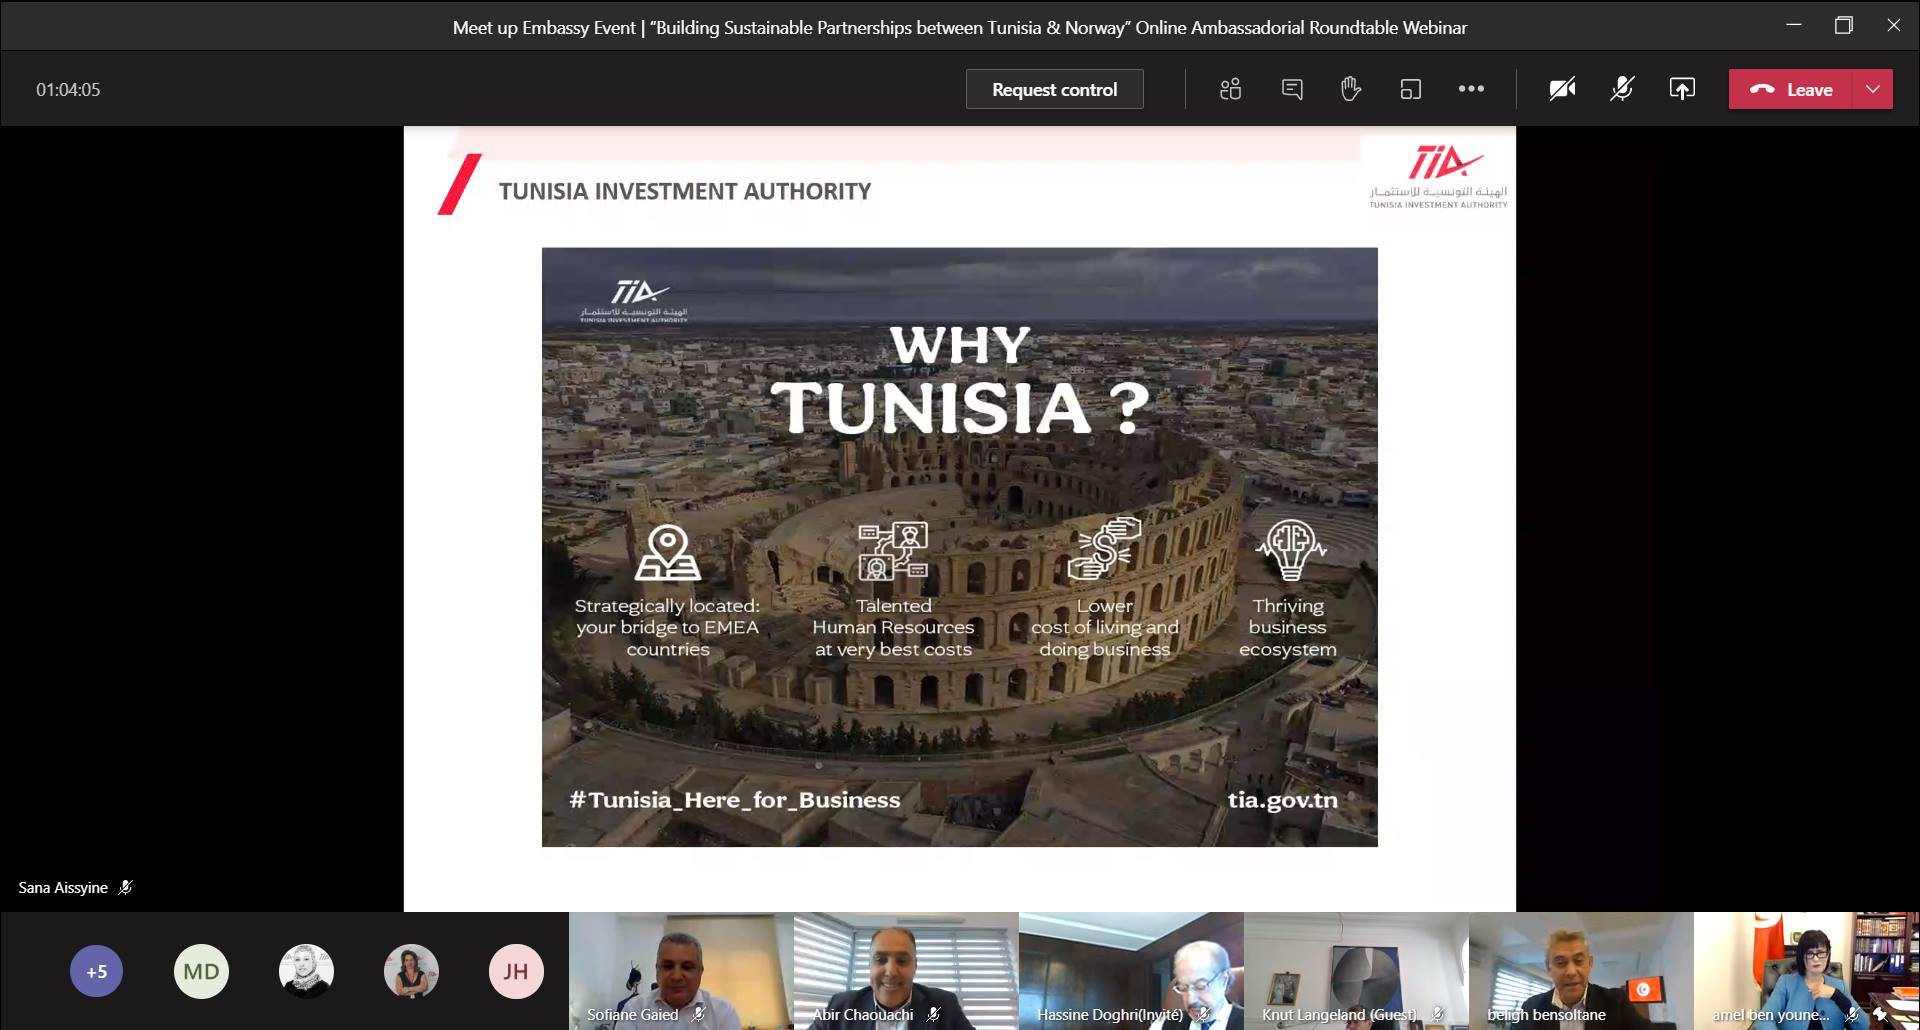Click pin icon on amel ben younes tile
The image size is (1920, 1030).
[1880, 1014]
